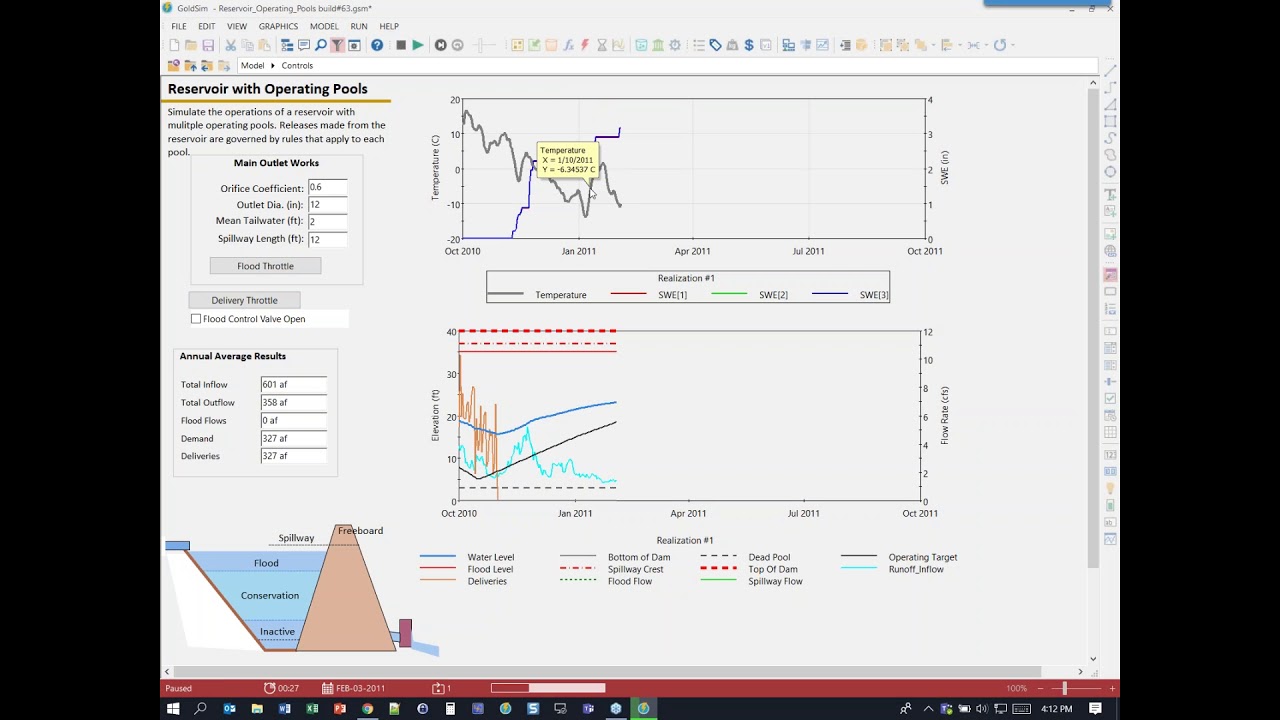Click the Paste clipboard icon
This screenshot has height=720, width=1280.
click(264, 45)
